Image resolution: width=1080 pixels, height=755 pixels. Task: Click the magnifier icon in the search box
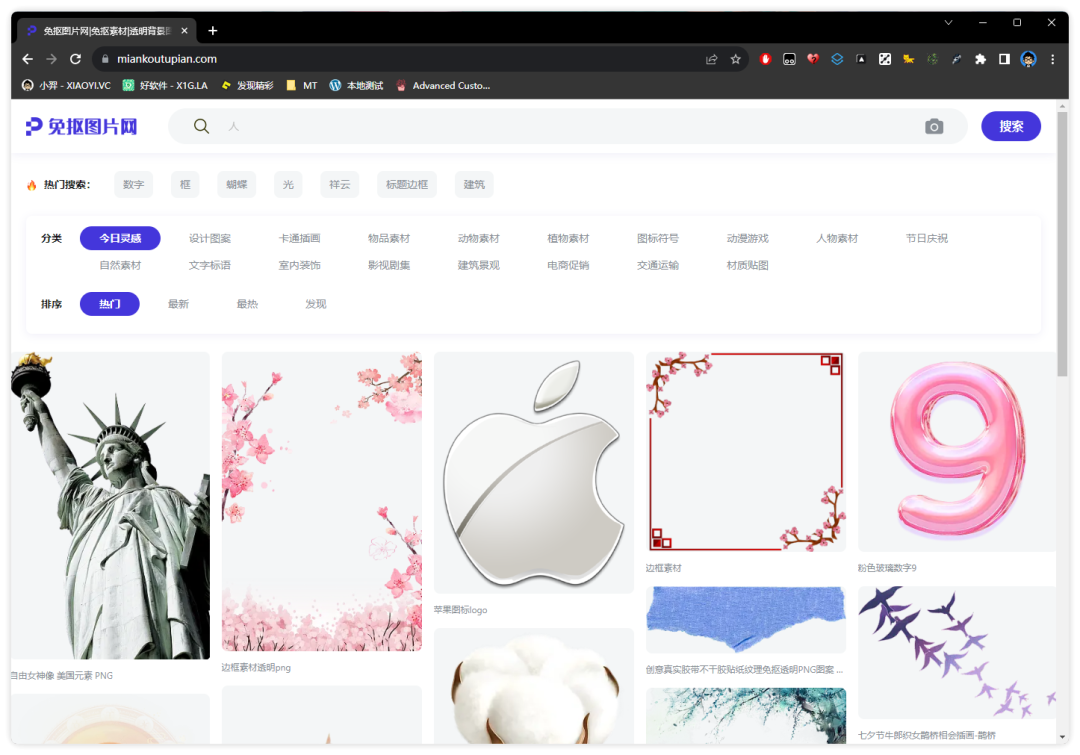tap(201, 126)
